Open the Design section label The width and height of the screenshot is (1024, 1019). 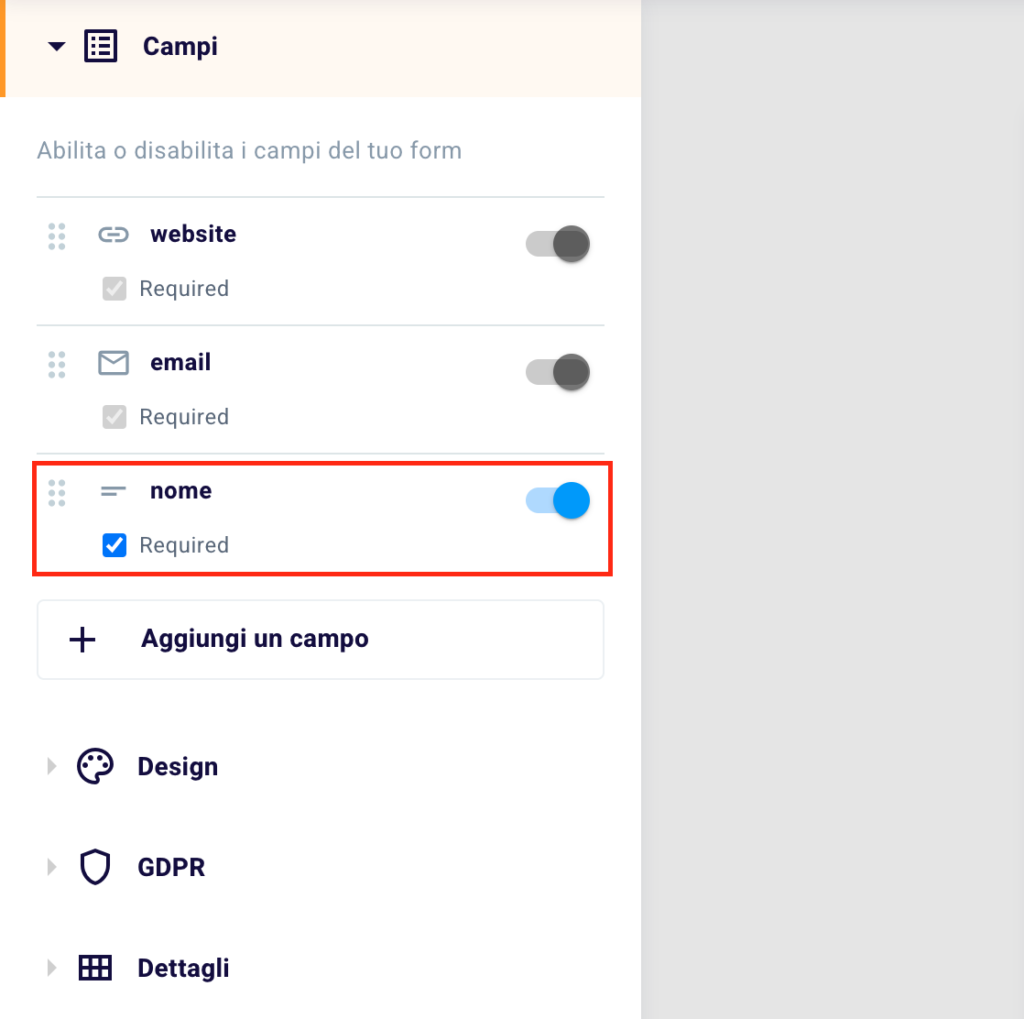178,767
